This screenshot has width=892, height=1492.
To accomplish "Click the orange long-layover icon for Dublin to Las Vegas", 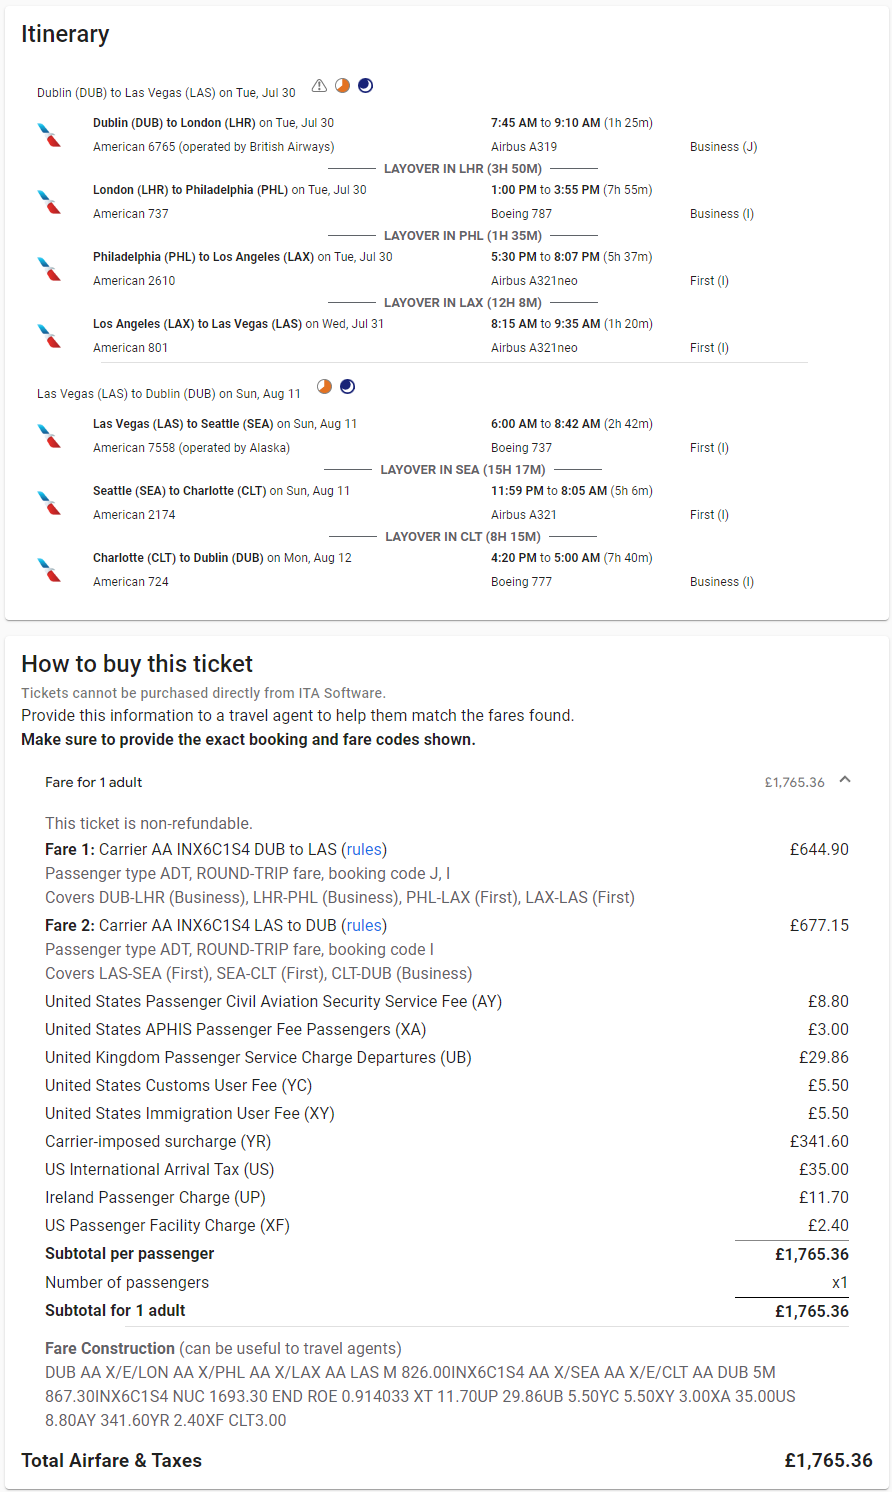I will (342, 86).
